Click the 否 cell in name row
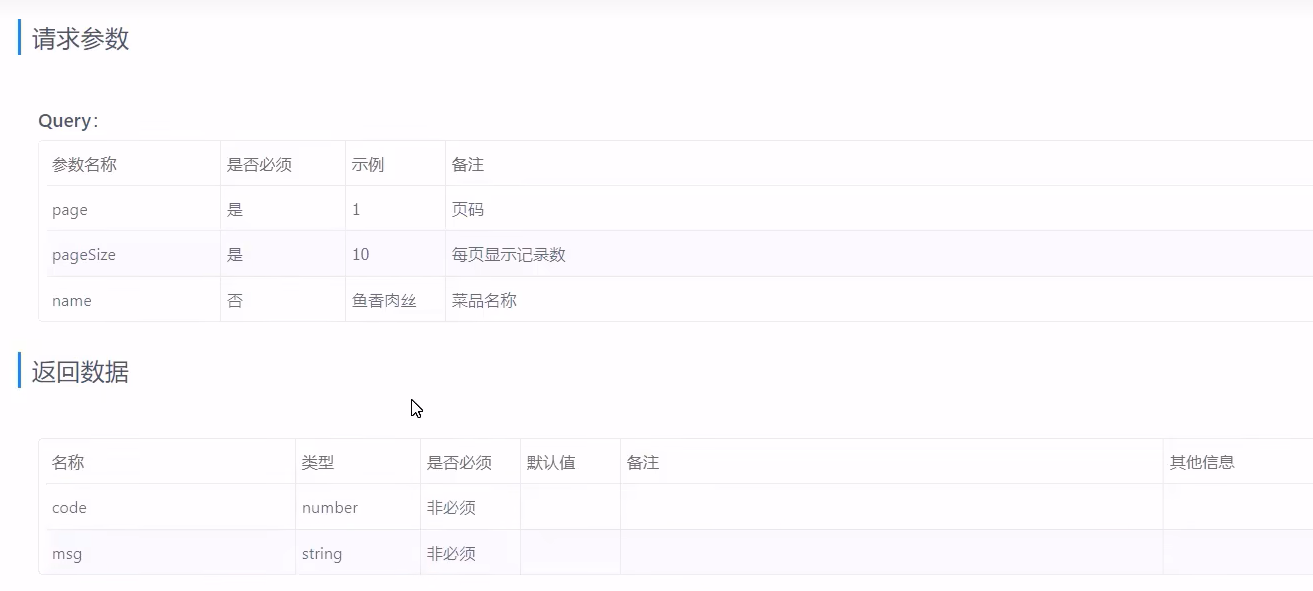1313x591 pixels. click(x=235, y=300)
